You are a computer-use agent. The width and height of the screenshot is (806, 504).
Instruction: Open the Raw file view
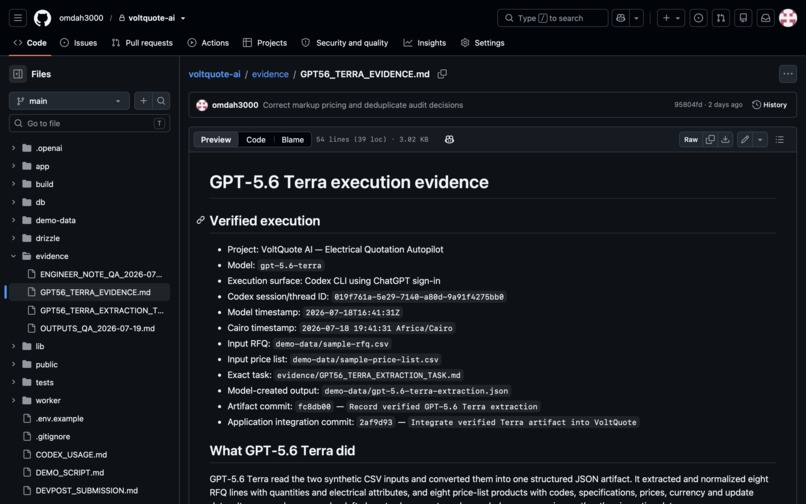(691, 140)
